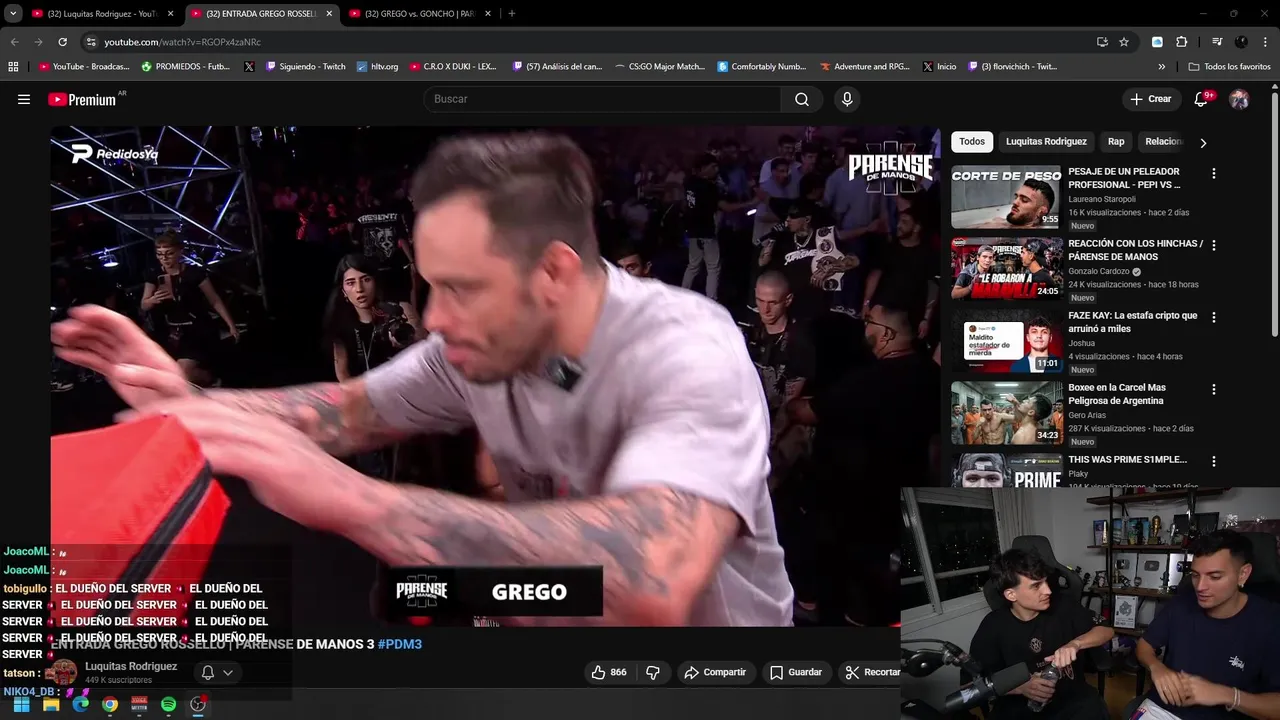Start voice search with the microphone icon
Image resolution: width=1280 pixels, height=720 pixels.
pyautogui.click(x=847, y=99)
